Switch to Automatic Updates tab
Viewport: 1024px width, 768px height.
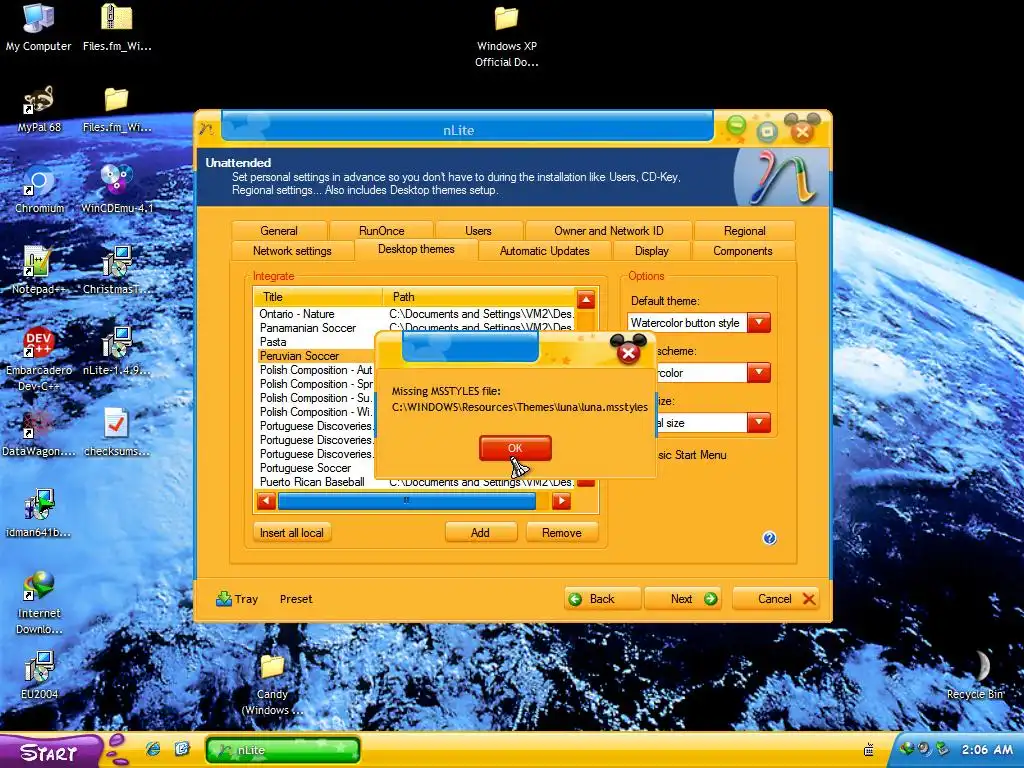(545, 251)
